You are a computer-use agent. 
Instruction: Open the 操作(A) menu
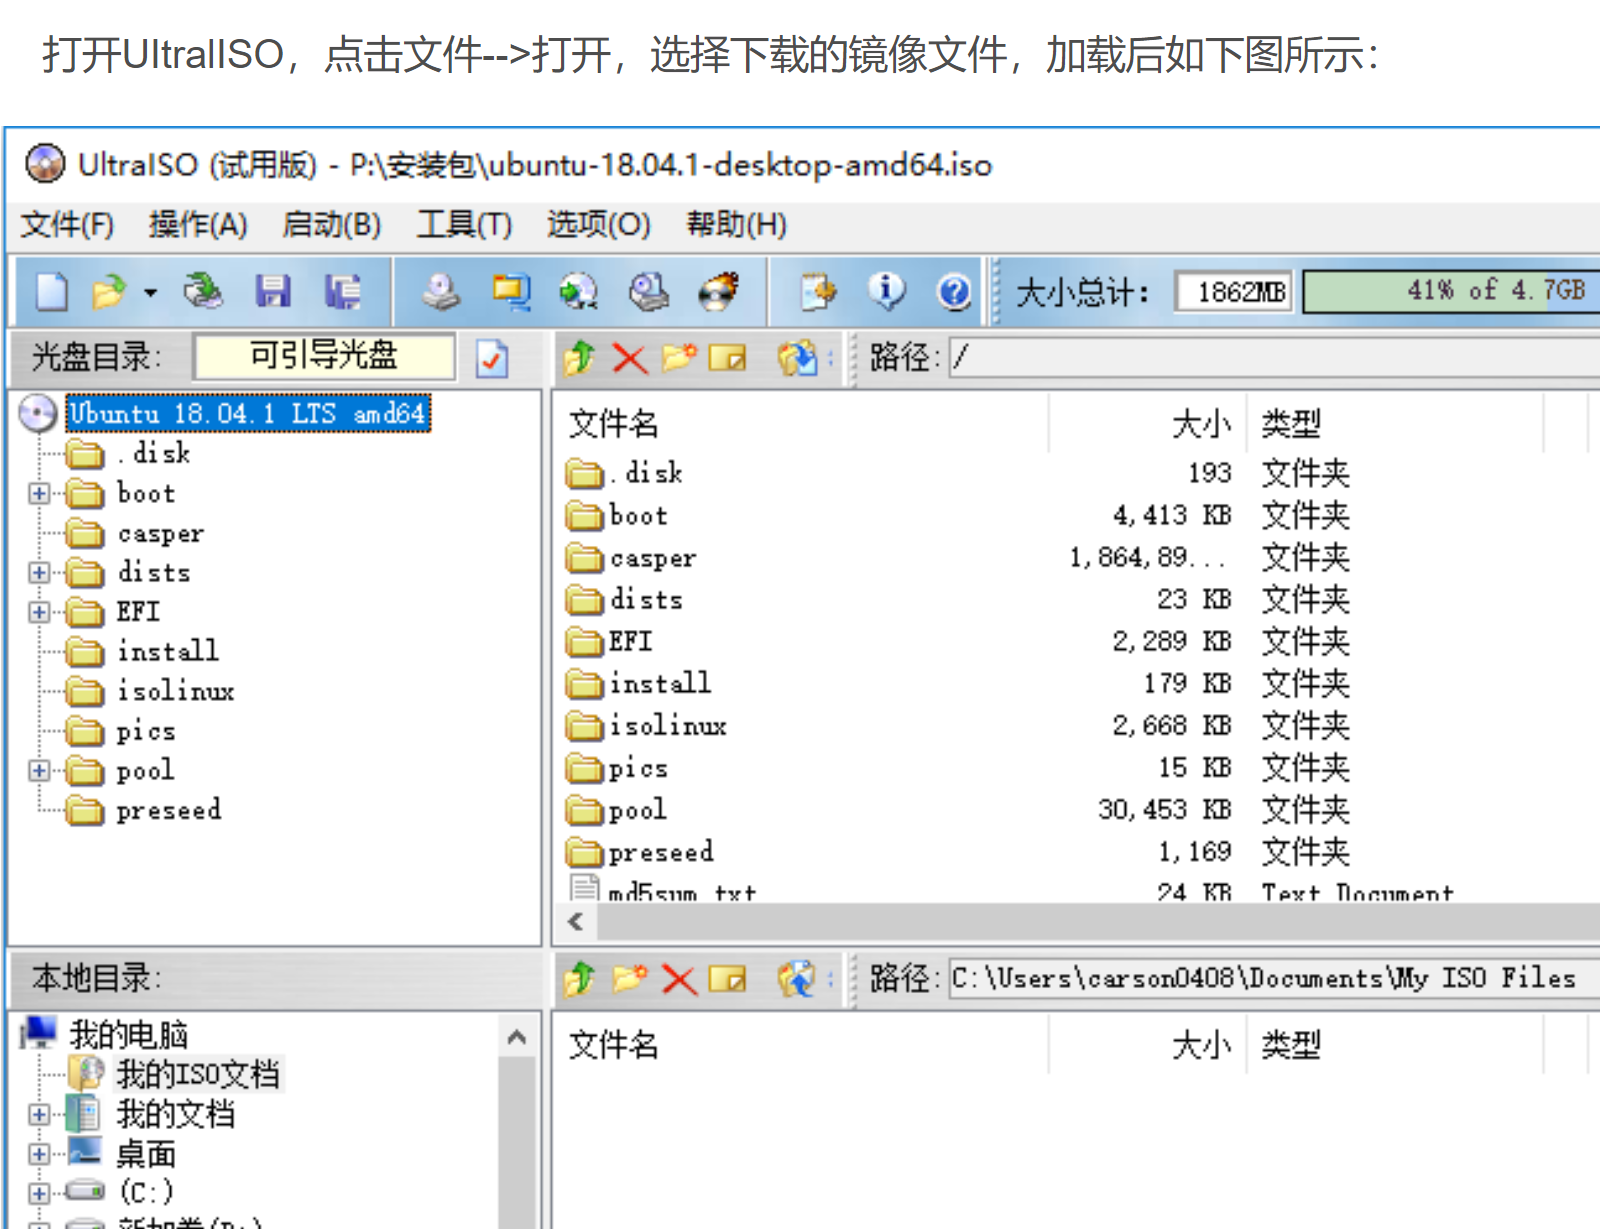click(198, 224)
